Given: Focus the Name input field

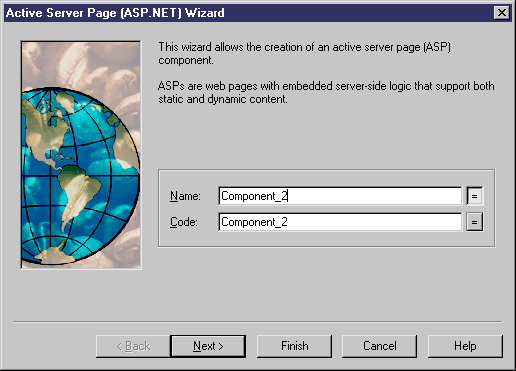Looking at the screenshot, I should [340, 196].
